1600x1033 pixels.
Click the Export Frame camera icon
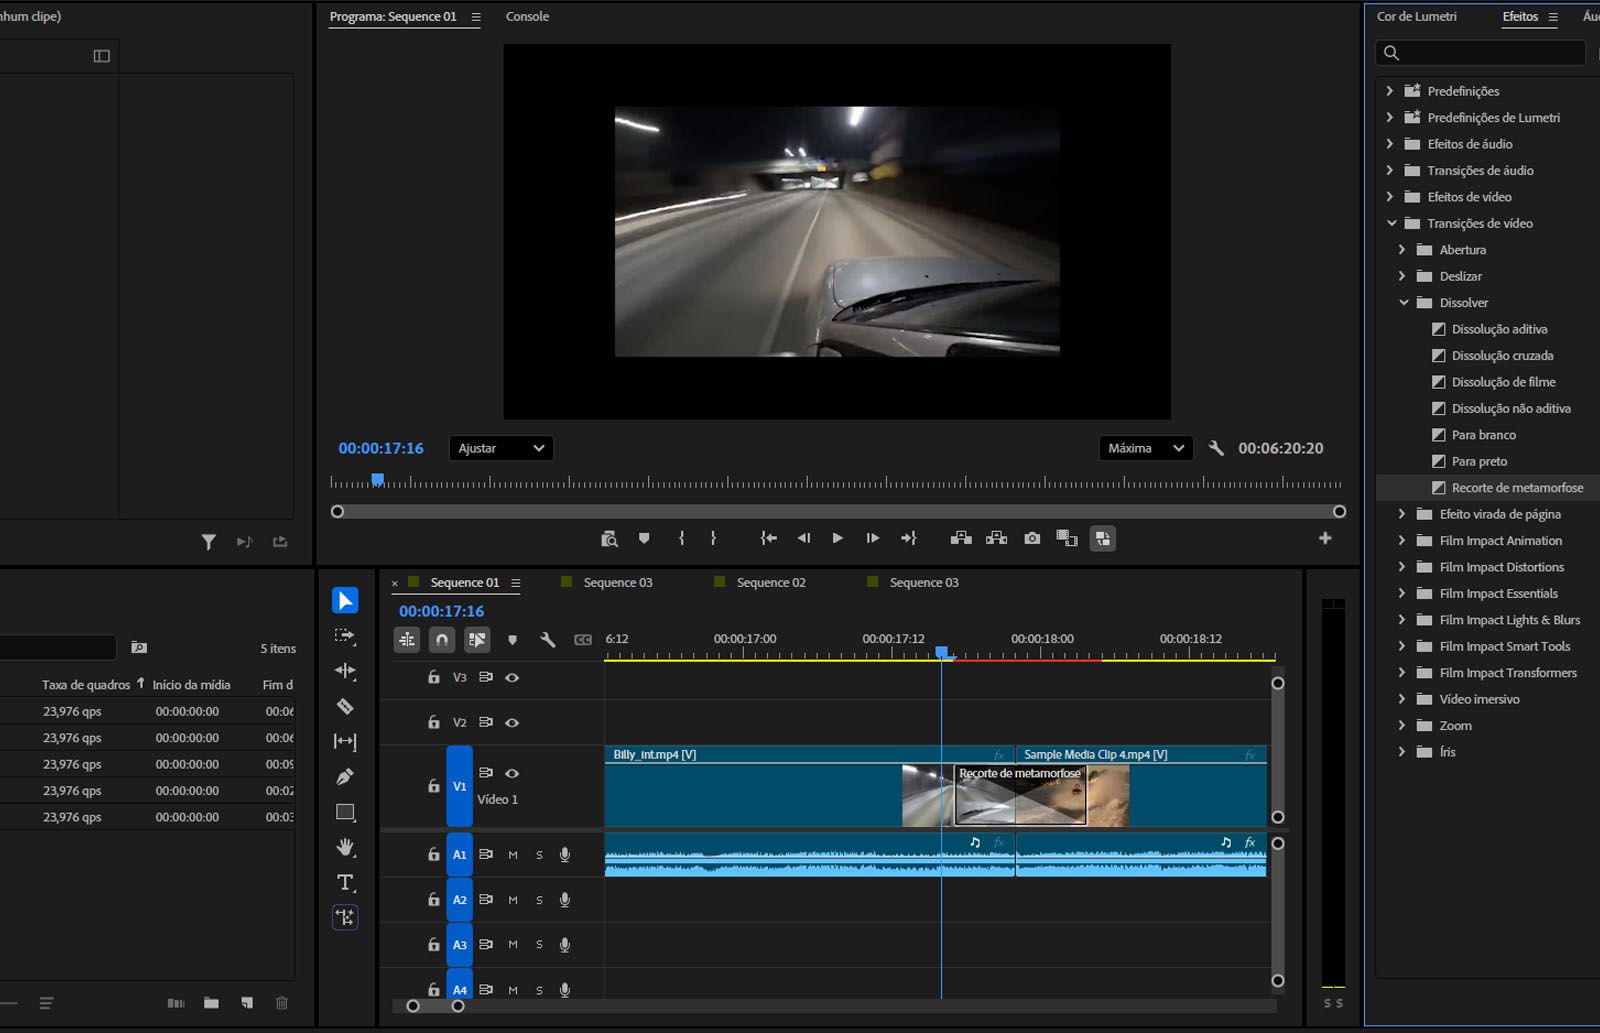[1032, 538]
